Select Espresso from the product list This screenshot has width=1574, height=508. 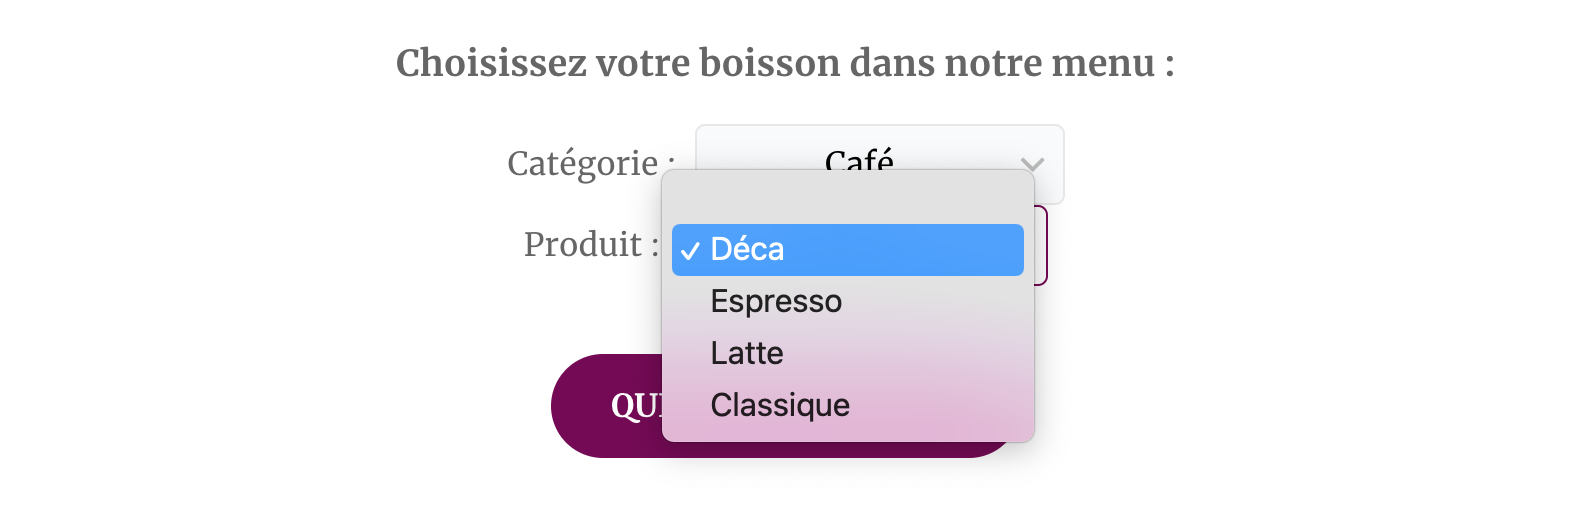click(848, 301)
